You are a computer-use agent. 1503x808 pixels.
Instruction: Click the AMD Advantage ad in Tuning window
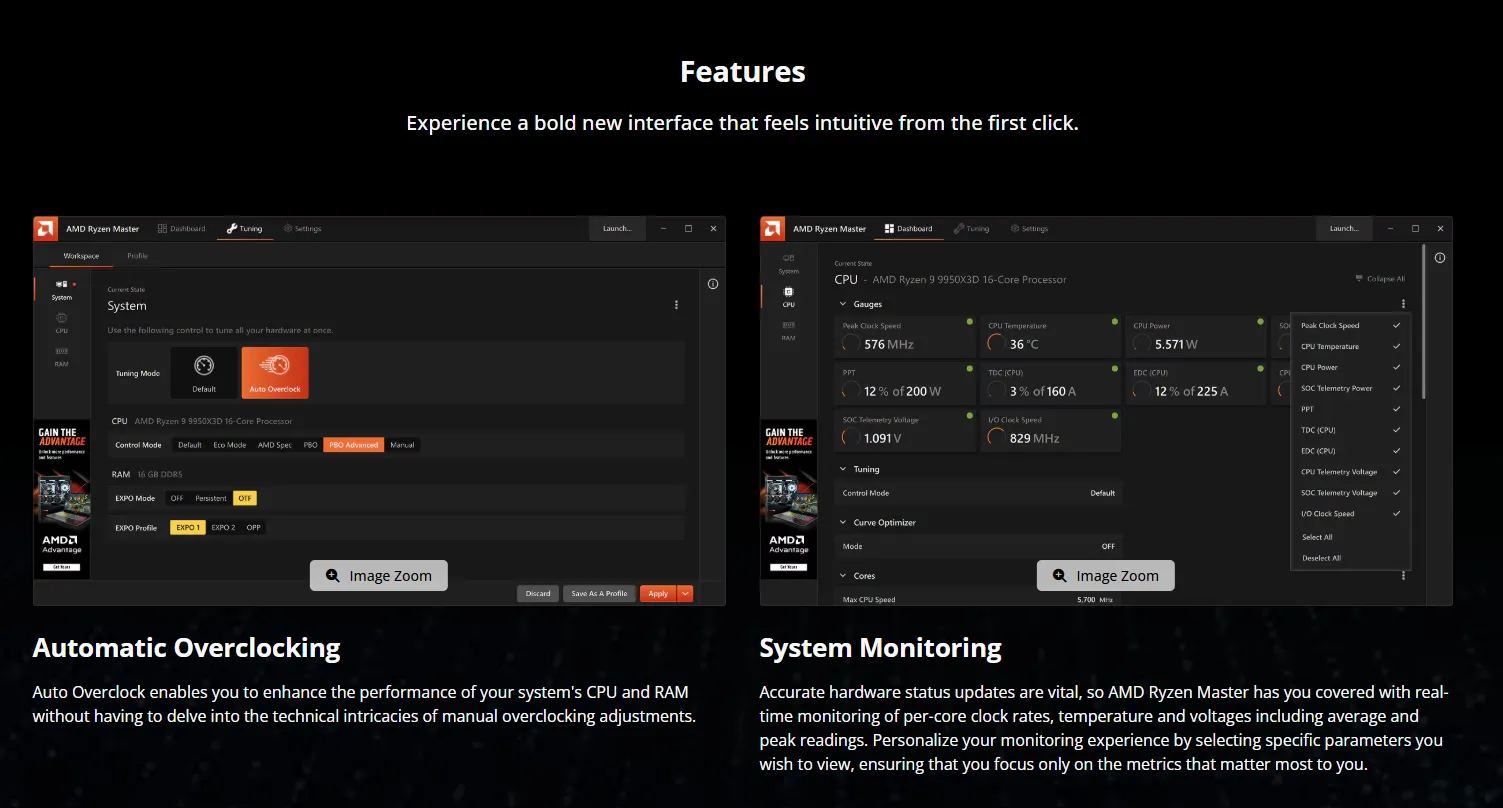(62, 499)
